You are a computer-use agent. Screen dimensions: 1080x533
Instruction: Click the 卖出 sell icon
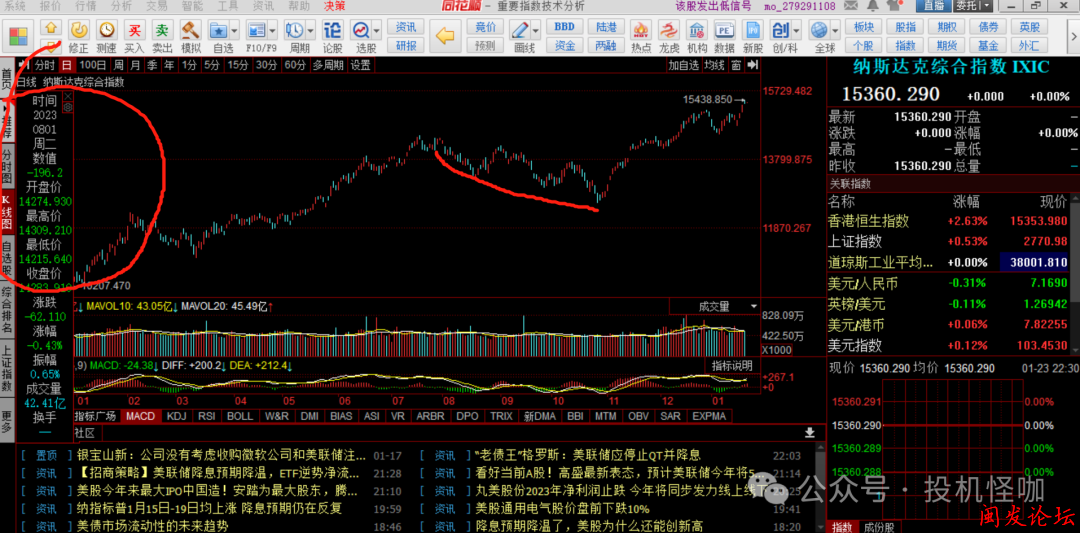tap(162, 36)
